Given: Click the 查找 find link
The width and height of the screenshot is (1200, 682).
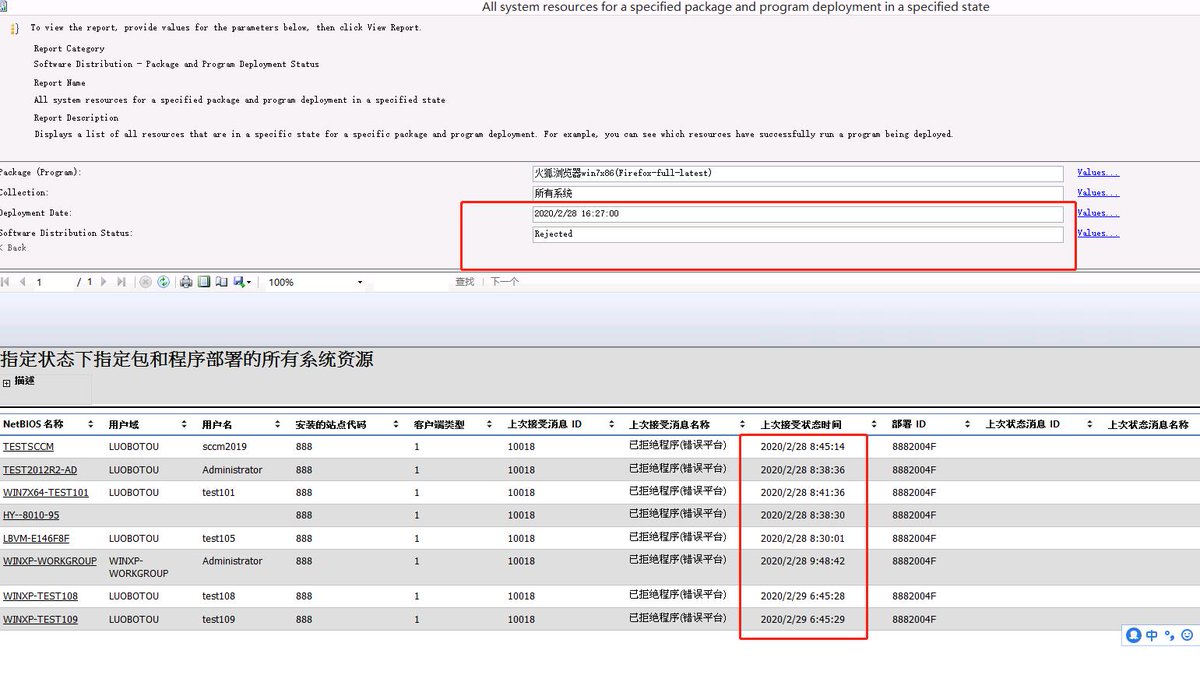Looking at the screenshot, I should pyautogui.click(x=465, y=282).
